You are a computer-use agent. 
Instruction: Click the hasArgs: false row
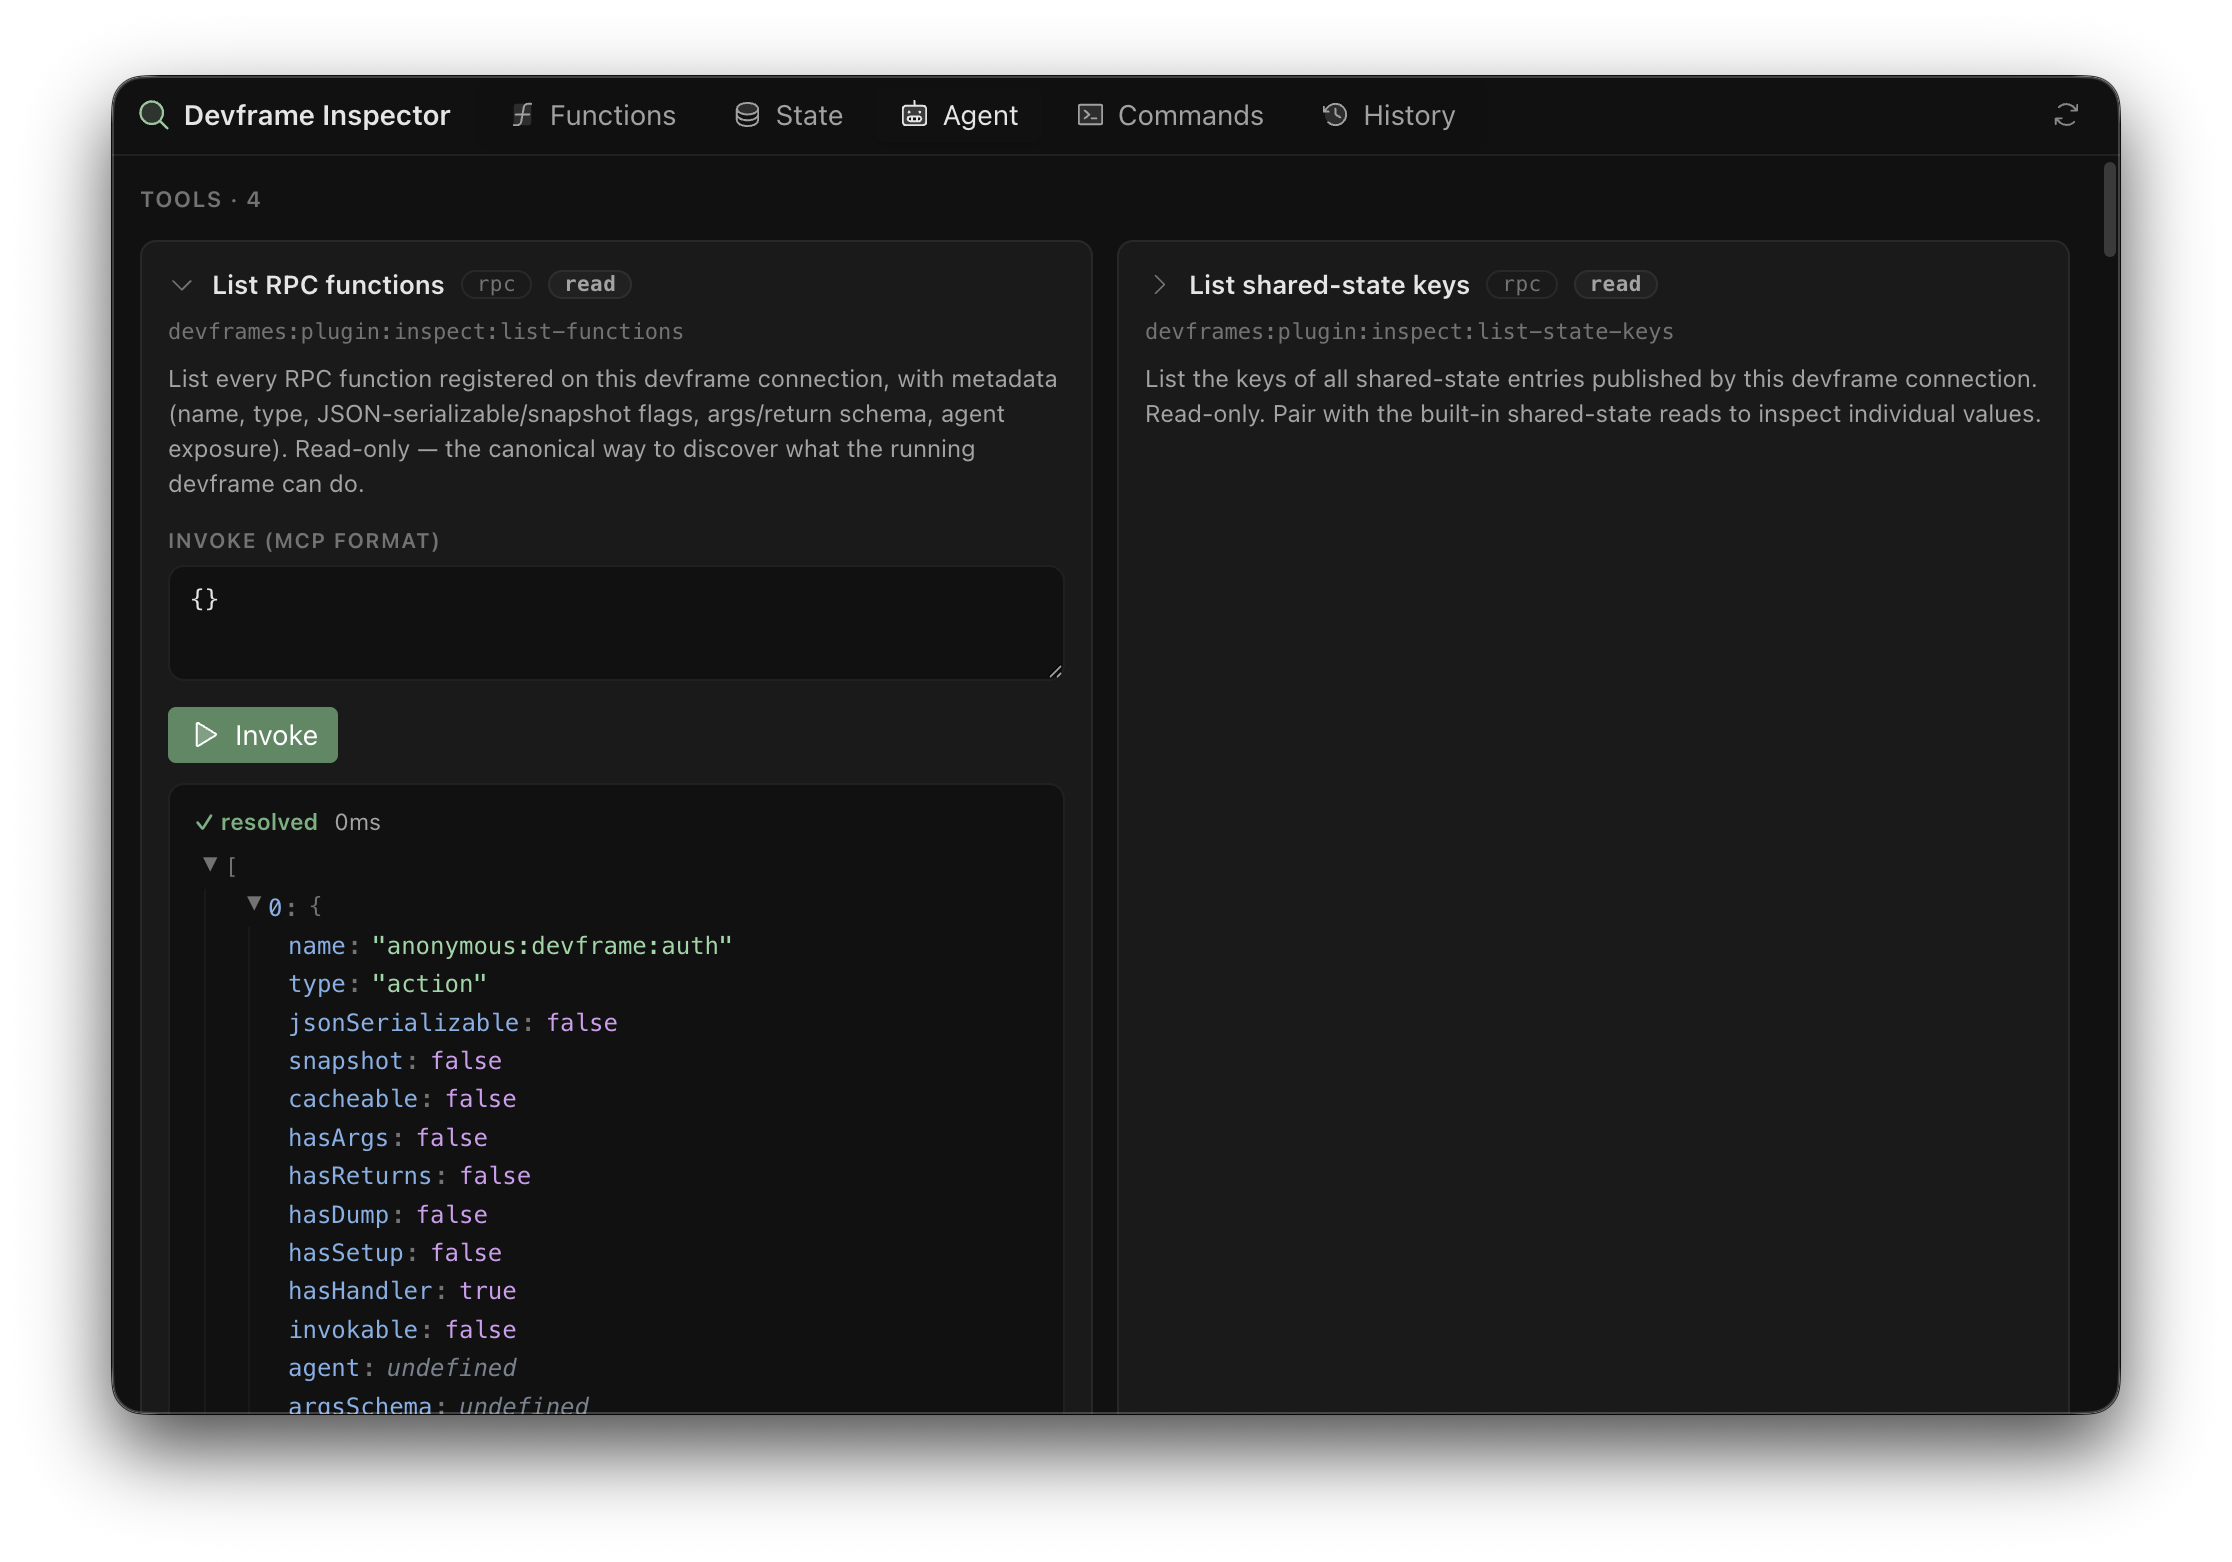click(x=388, y=1138)
